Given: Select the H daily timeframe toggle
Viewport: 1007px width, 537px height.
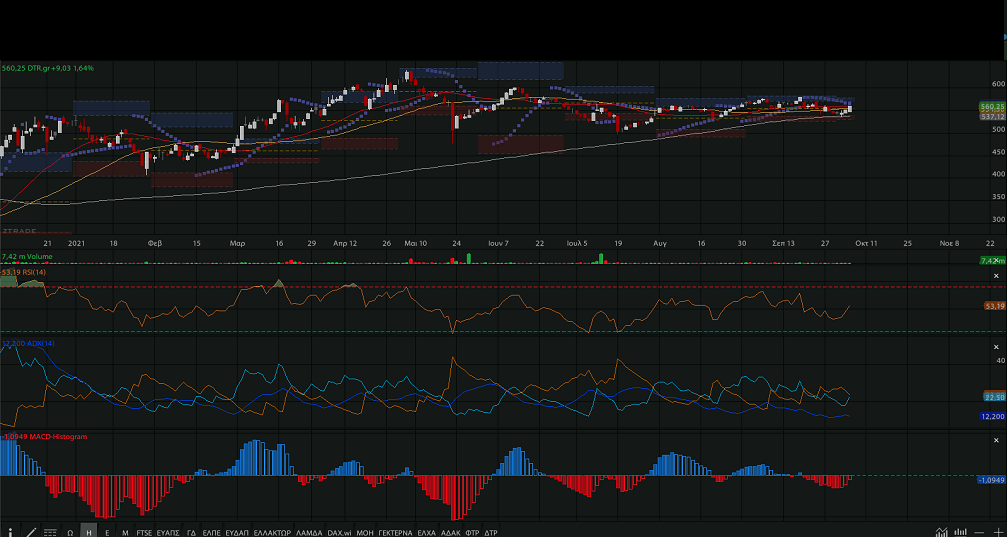Looking at the screenshot, I should pos(89,532).
